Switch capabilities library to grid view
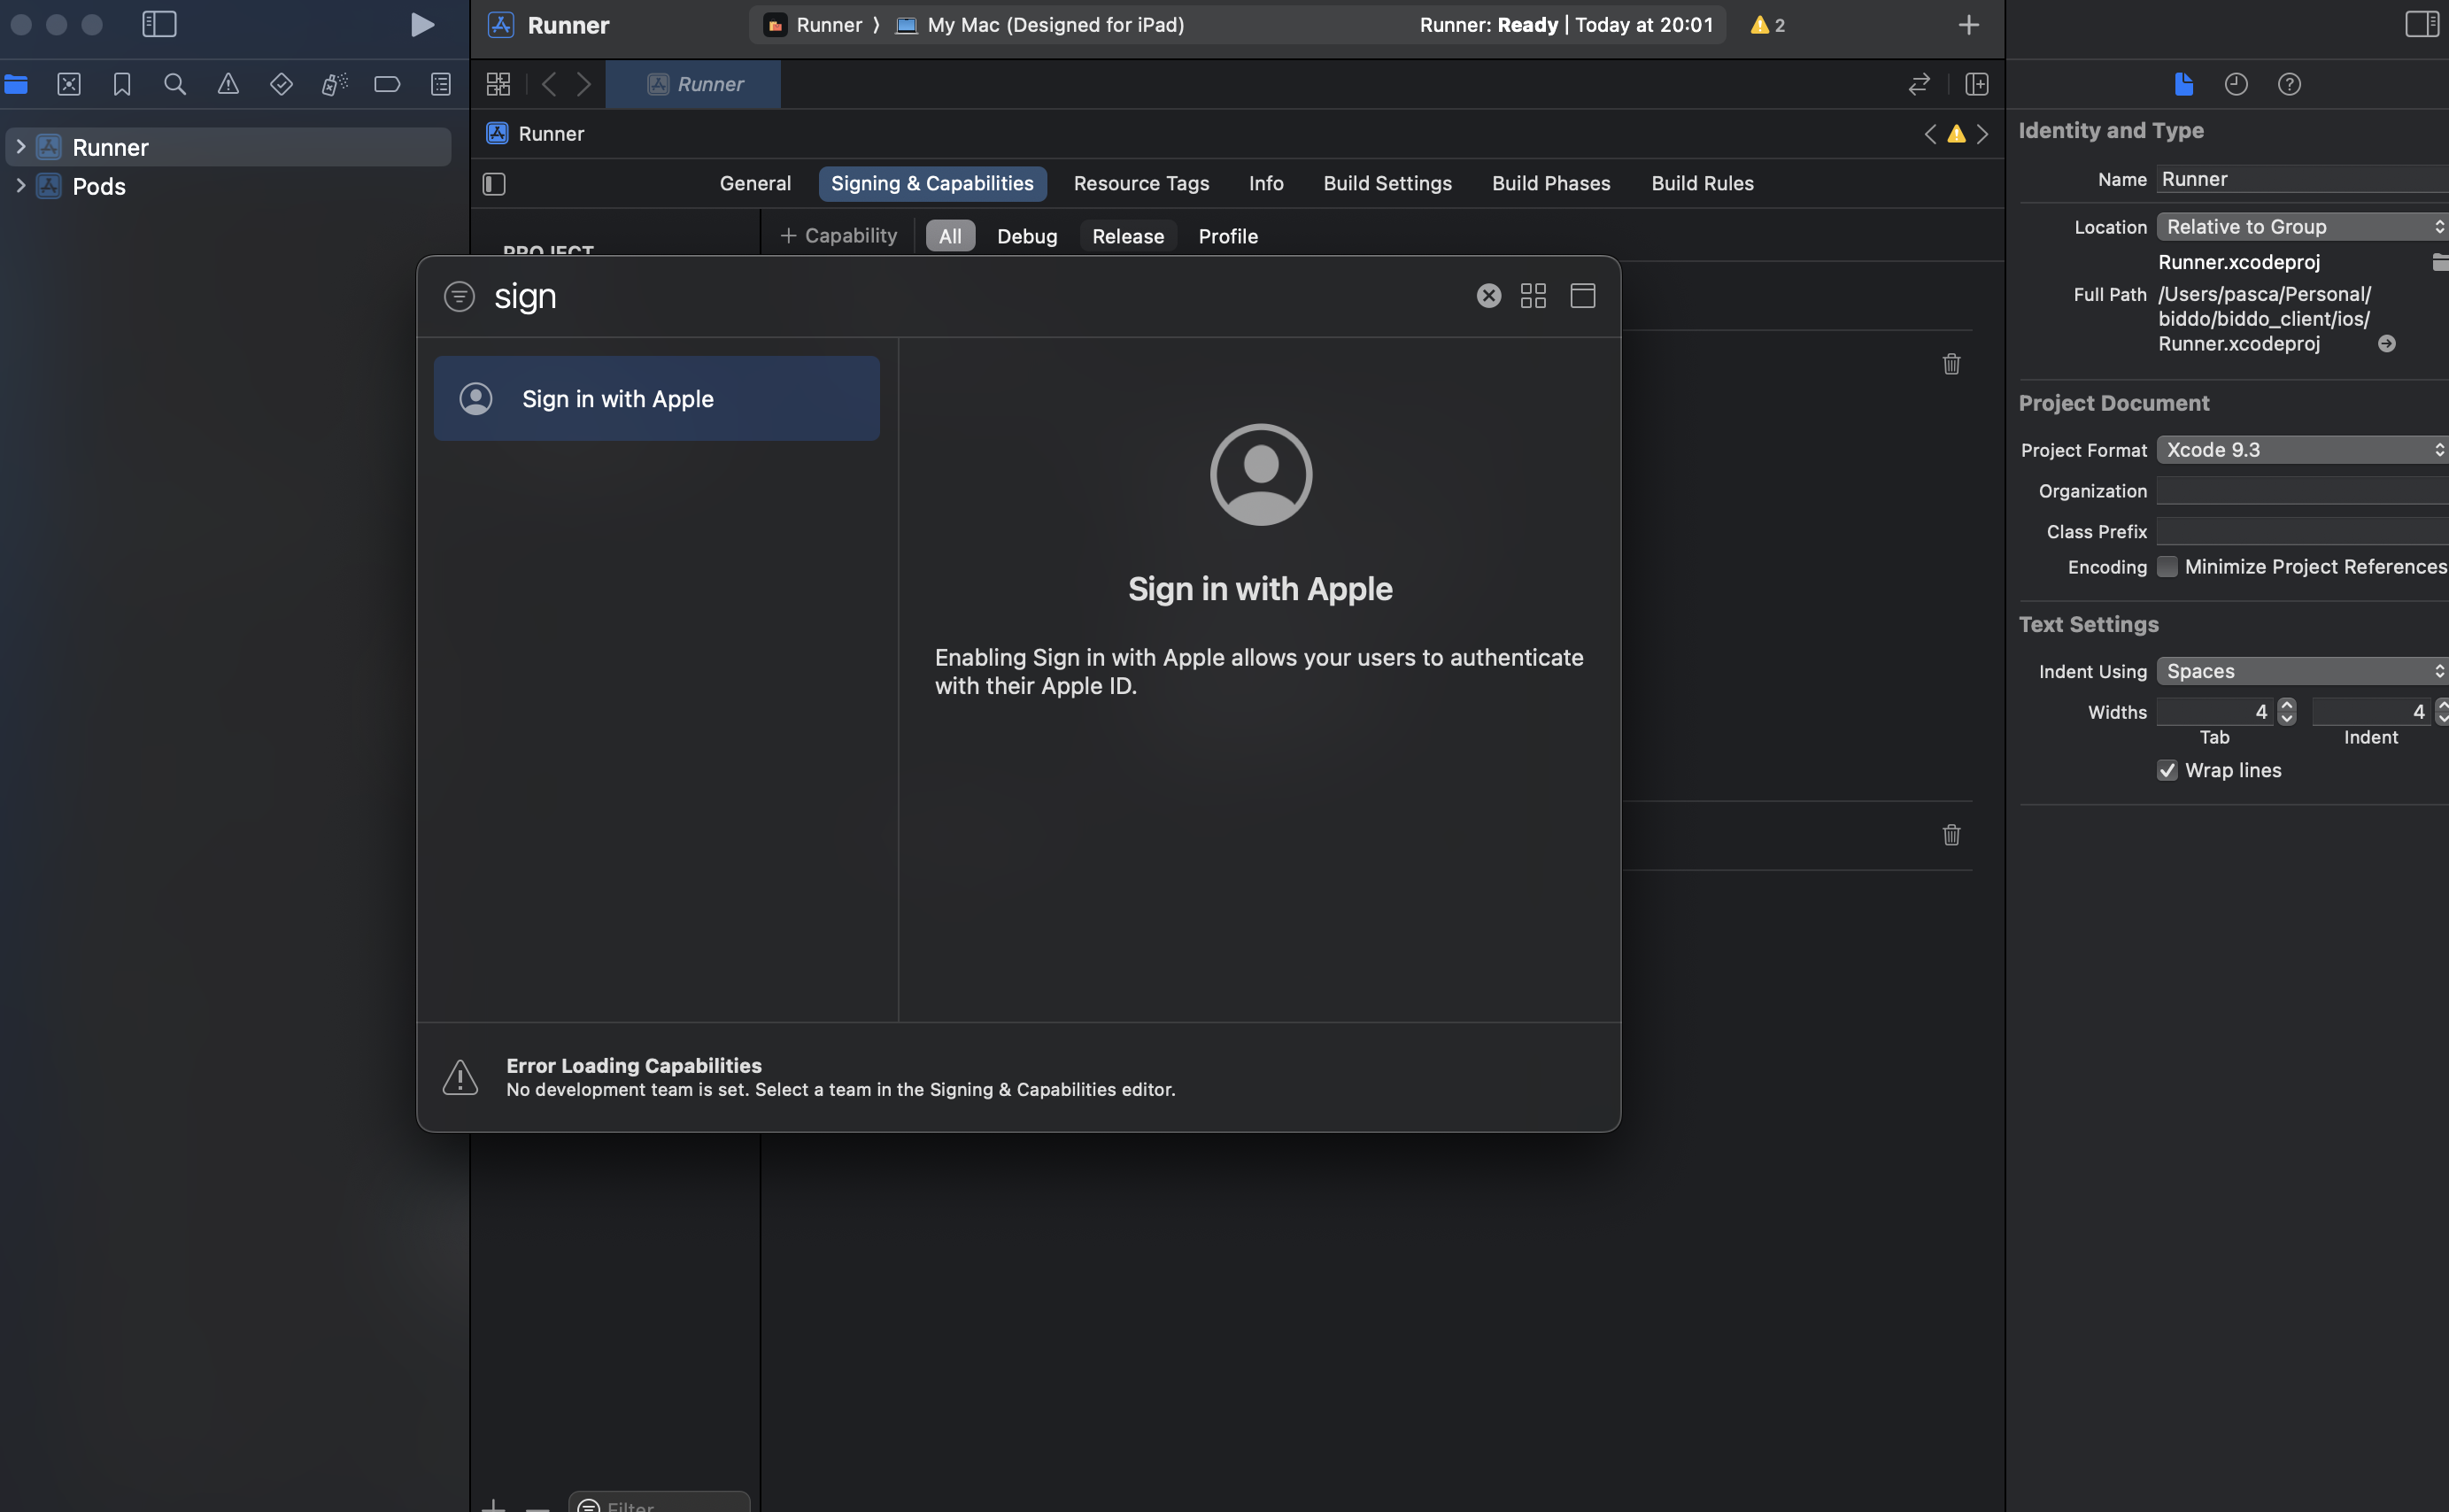Image resolution: width=2449 pixels, height=1512 pixels. click(1533, 296)
